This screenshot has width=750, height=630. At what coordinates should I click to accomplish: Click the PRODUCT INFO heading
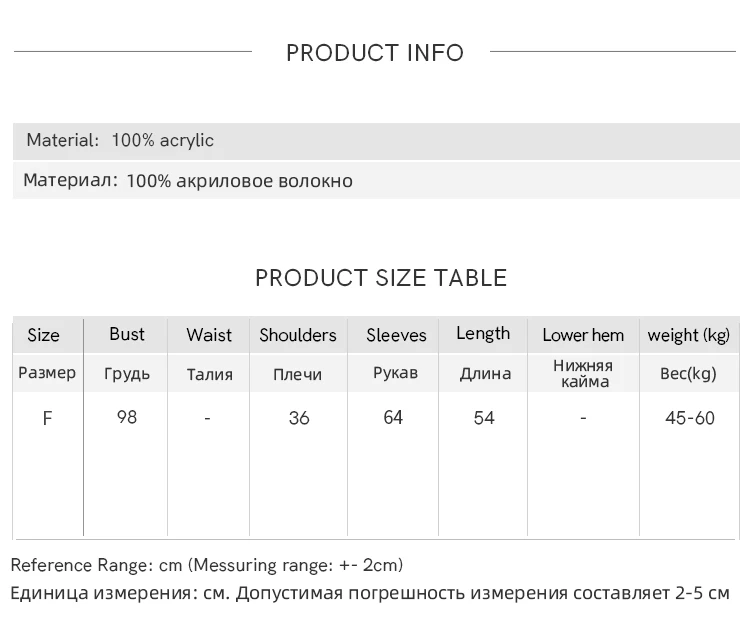pyautogui.click(x=375, y=53)
